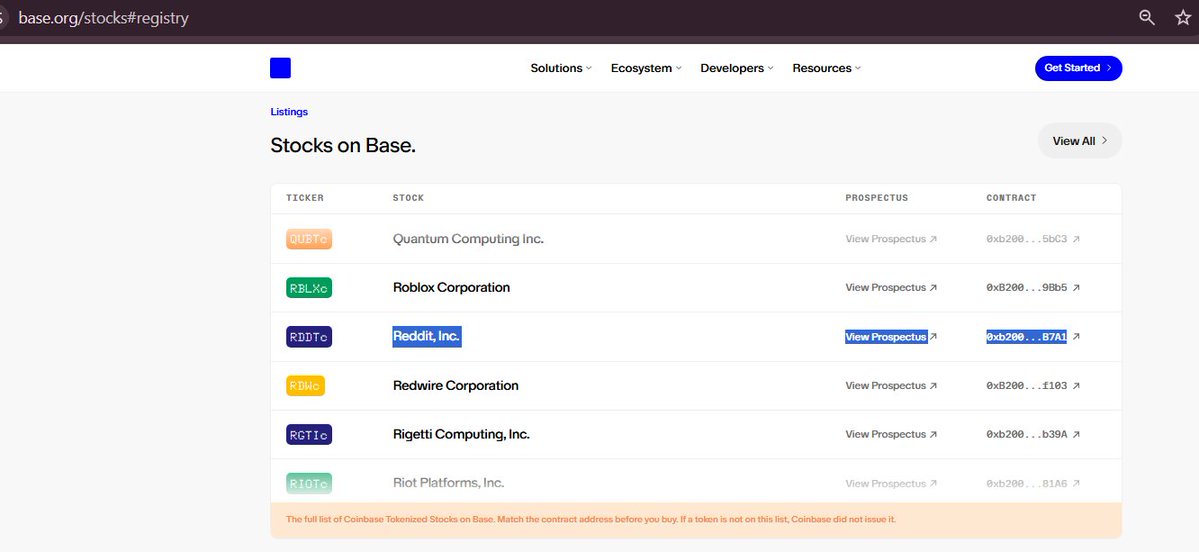Click the QUBTc ticker badge
Image resolution: width=1199 pixels, height=552 pixels.
[309, 239]
